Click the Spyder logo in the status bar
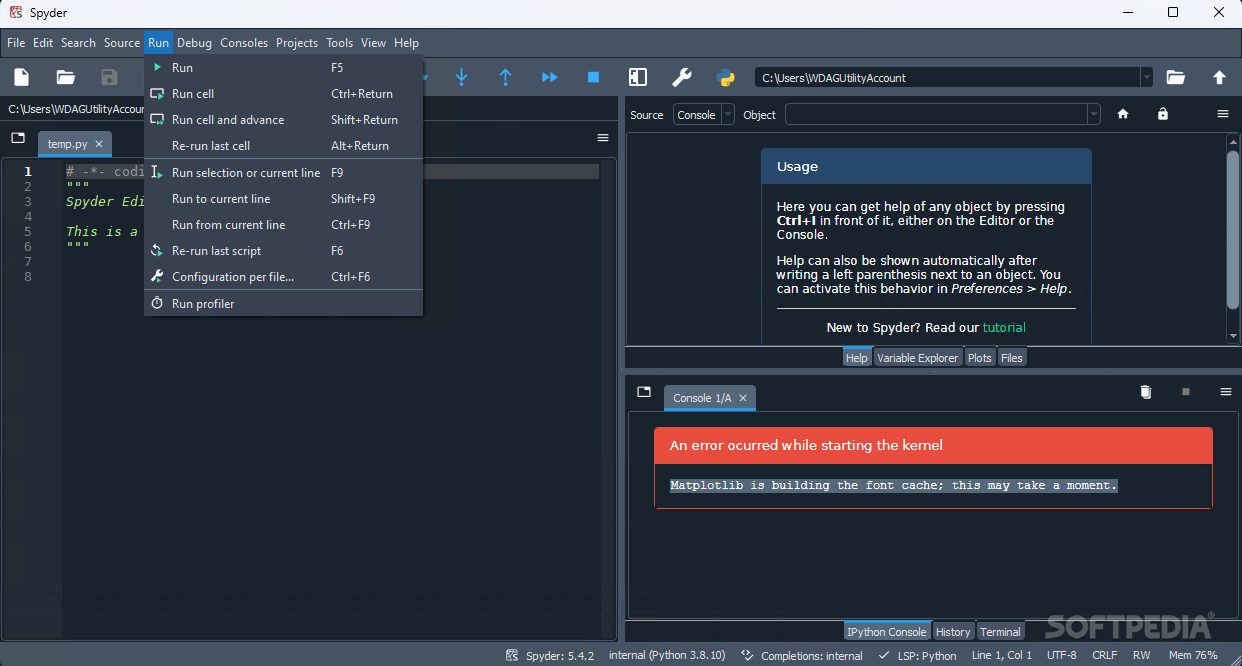 pos(512,656)
